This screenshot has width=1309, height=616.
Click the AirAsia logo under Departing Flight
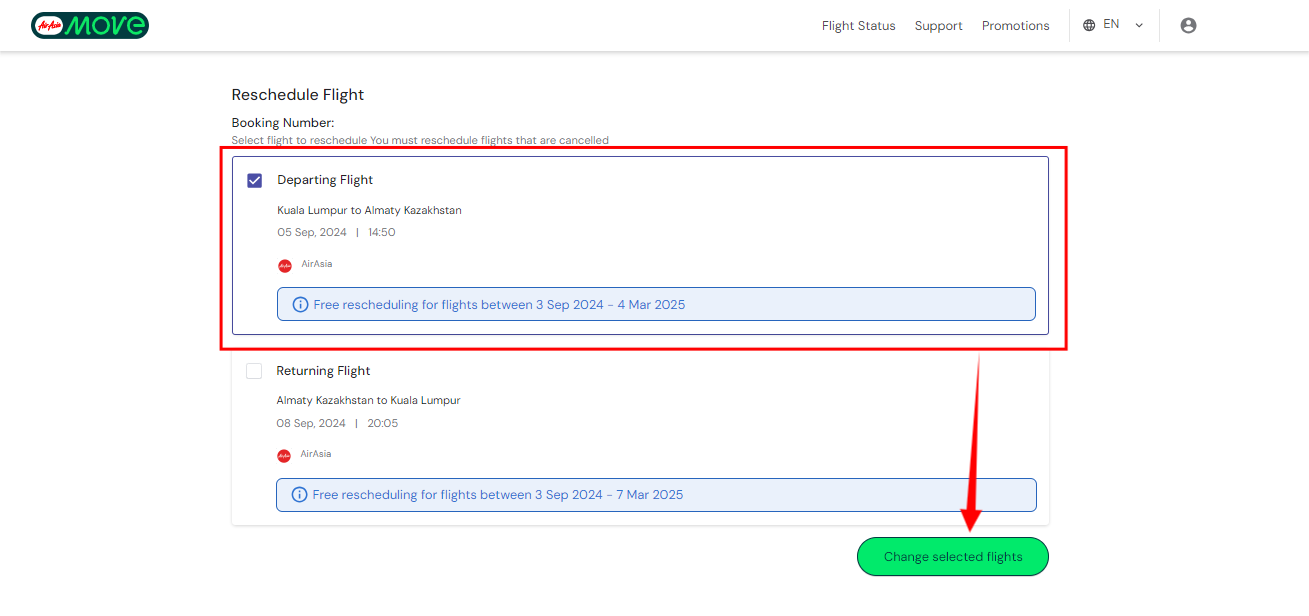(x=285, y=265)
